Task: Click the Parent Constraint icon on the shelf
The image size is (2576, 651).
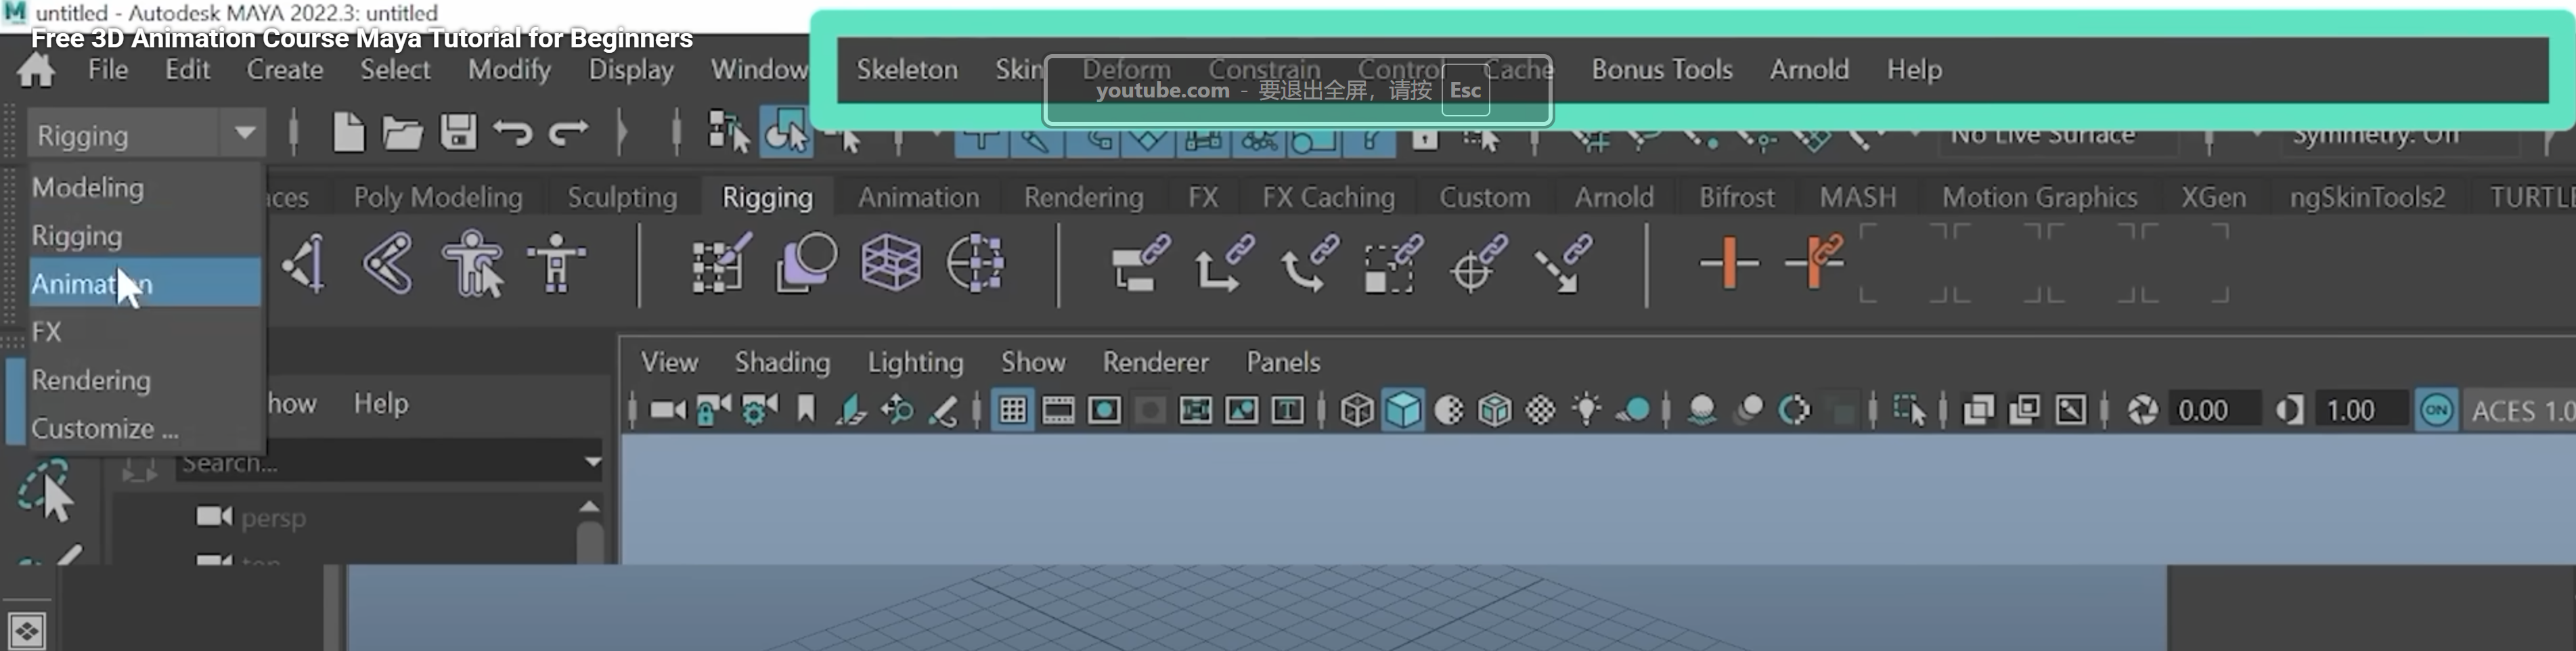Action: [x=1140, y=264]
